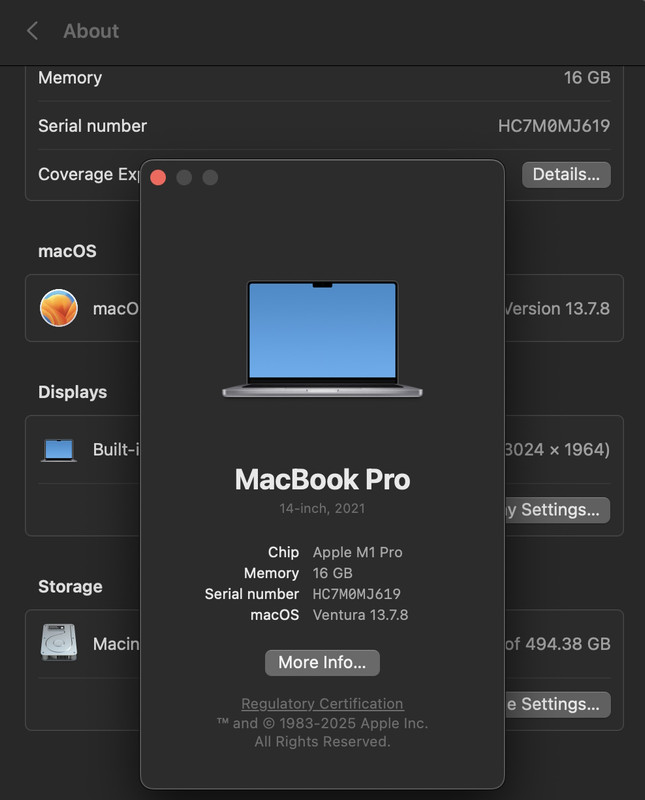Open Storage Settings button
This screenshot has height=800, width=645.
tap(558, 704)
